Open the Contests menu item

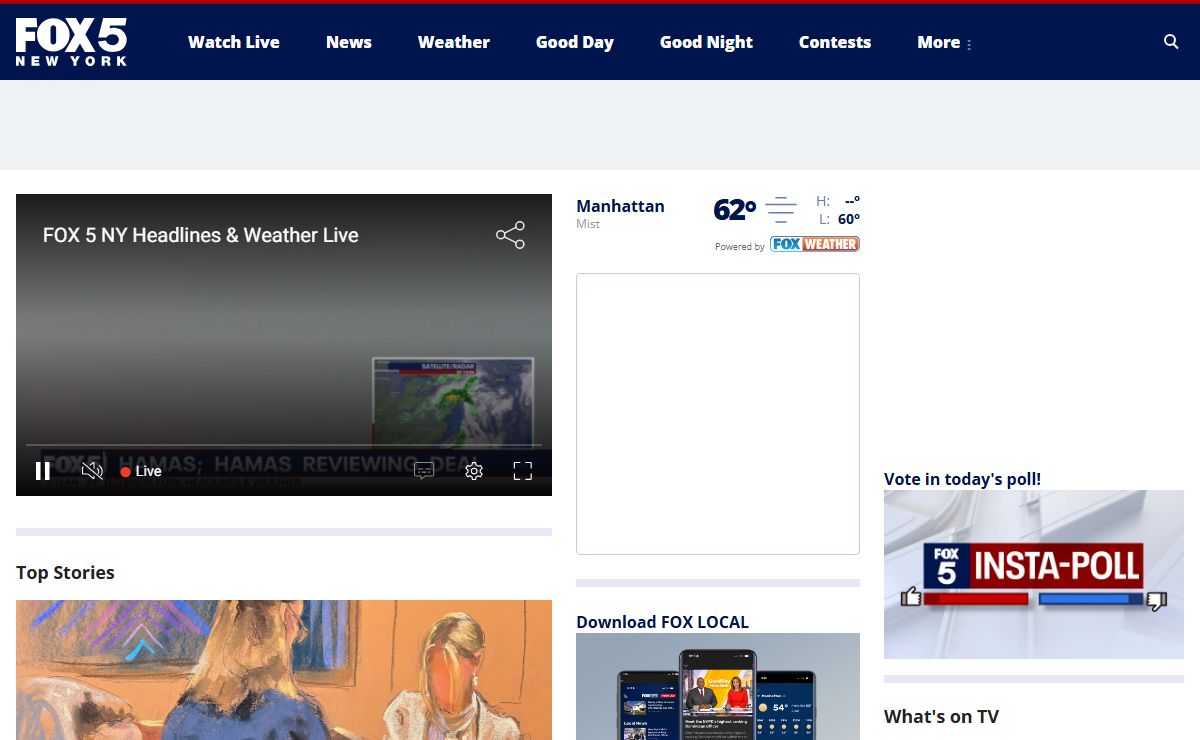[x=835, y=42]
